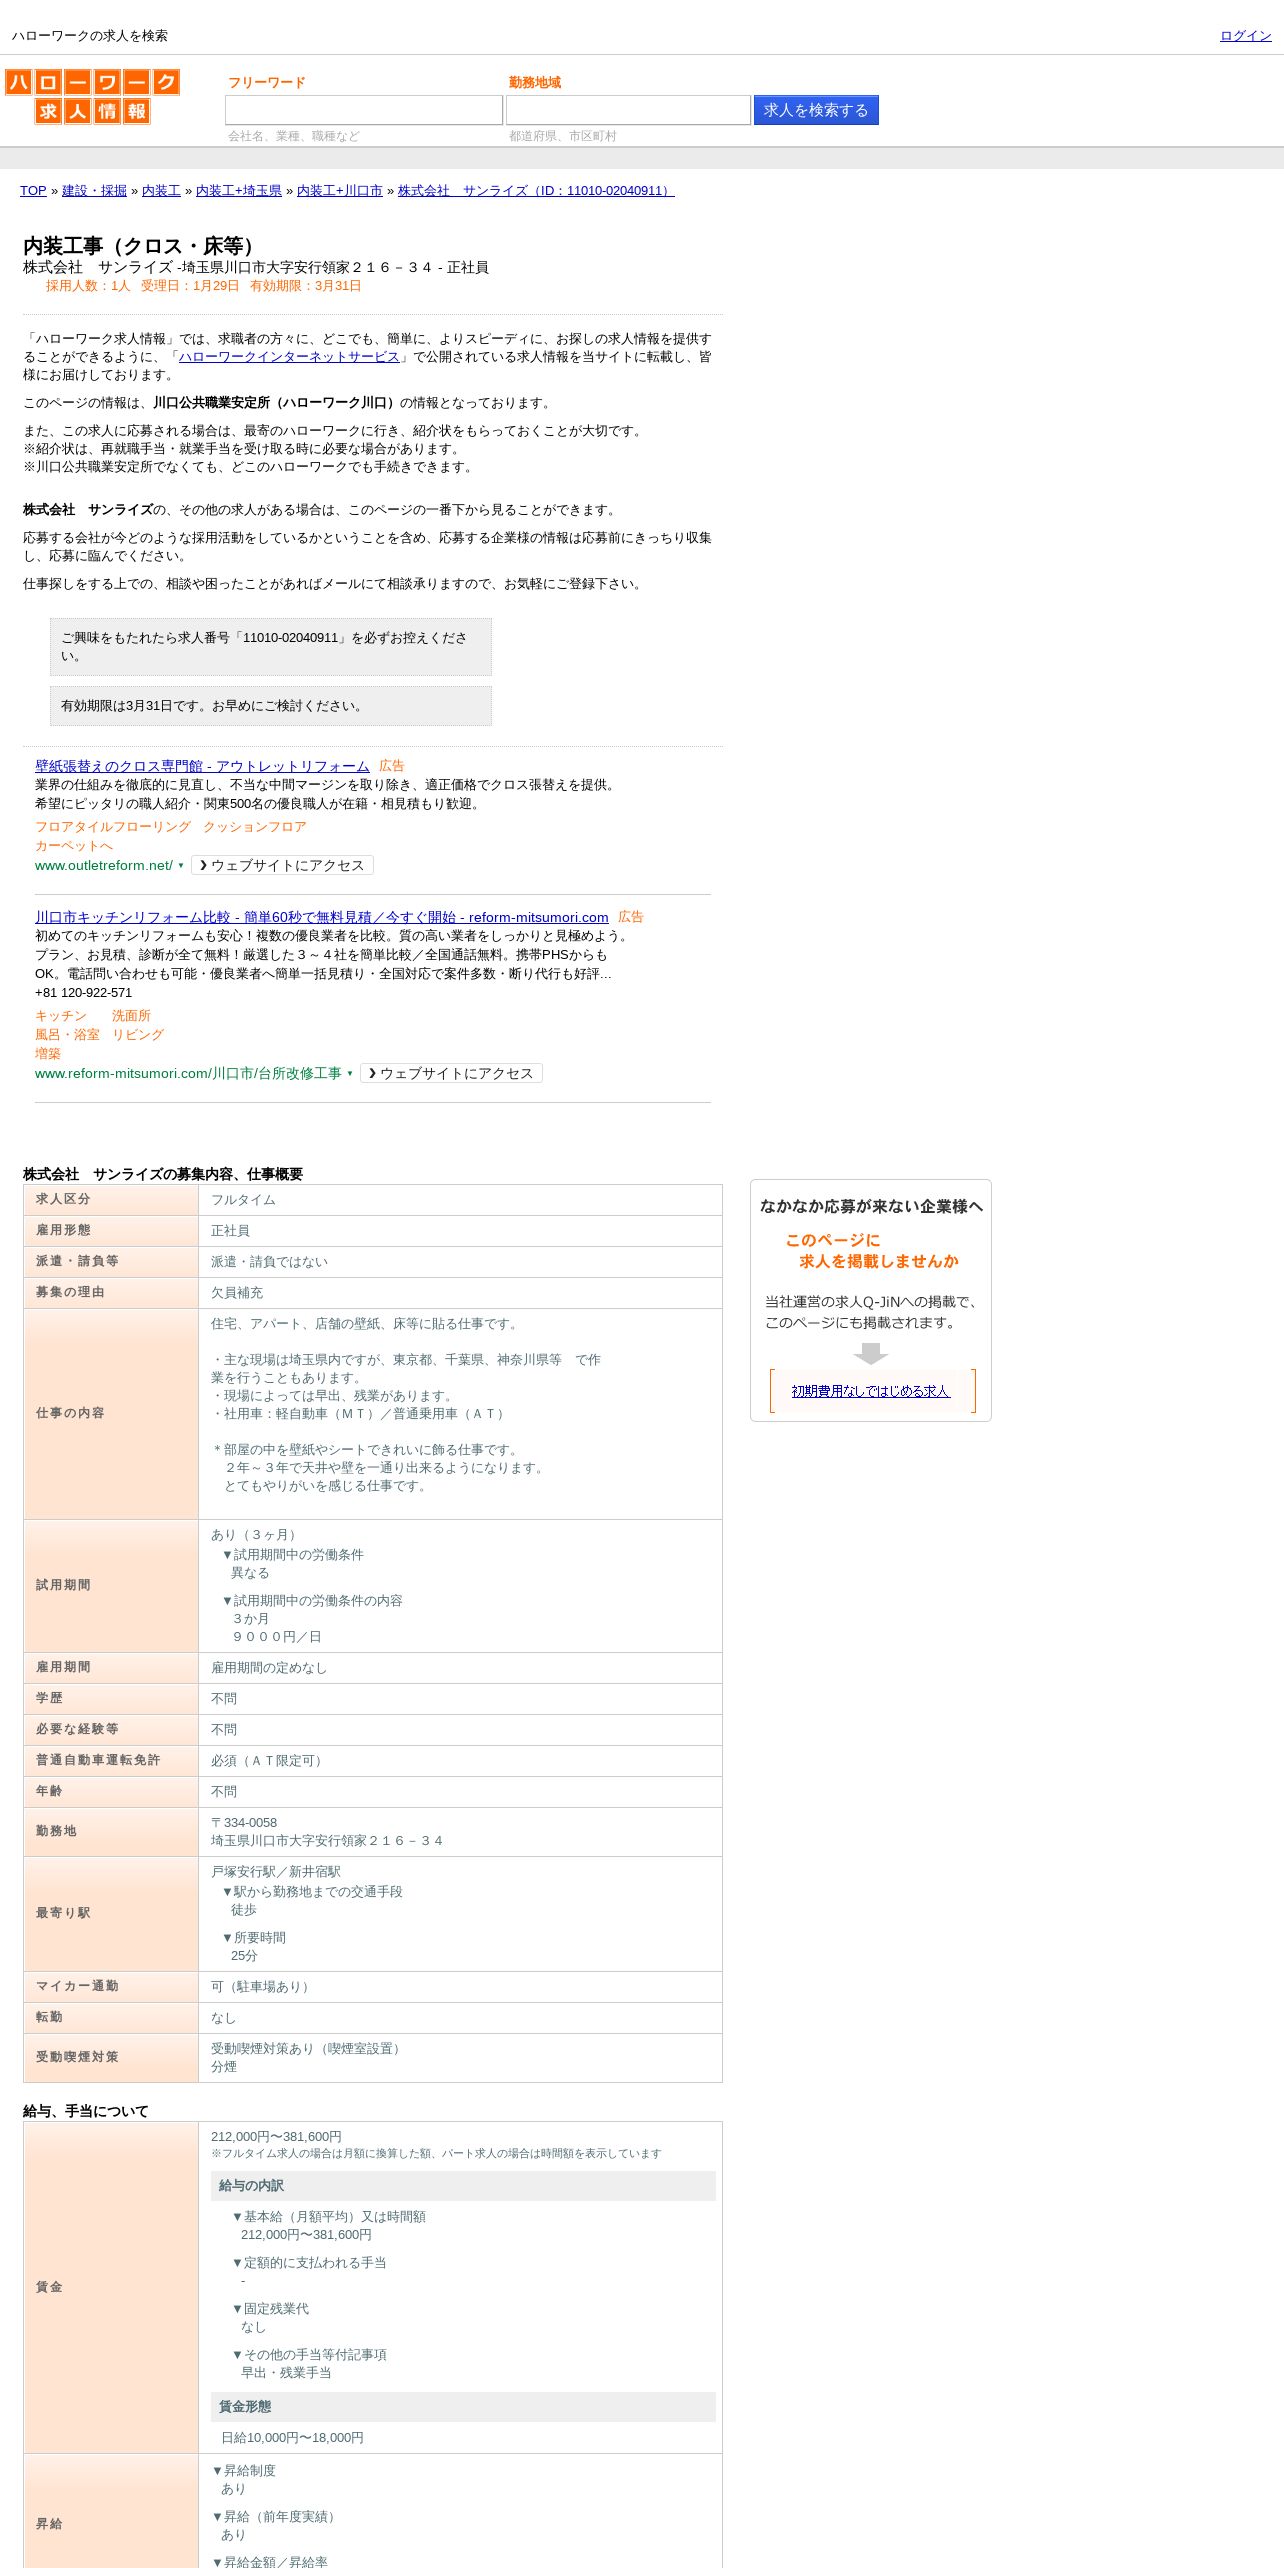
Task: Click the 内装工事（クロス・床等） heading
Action: coord(144,246)
